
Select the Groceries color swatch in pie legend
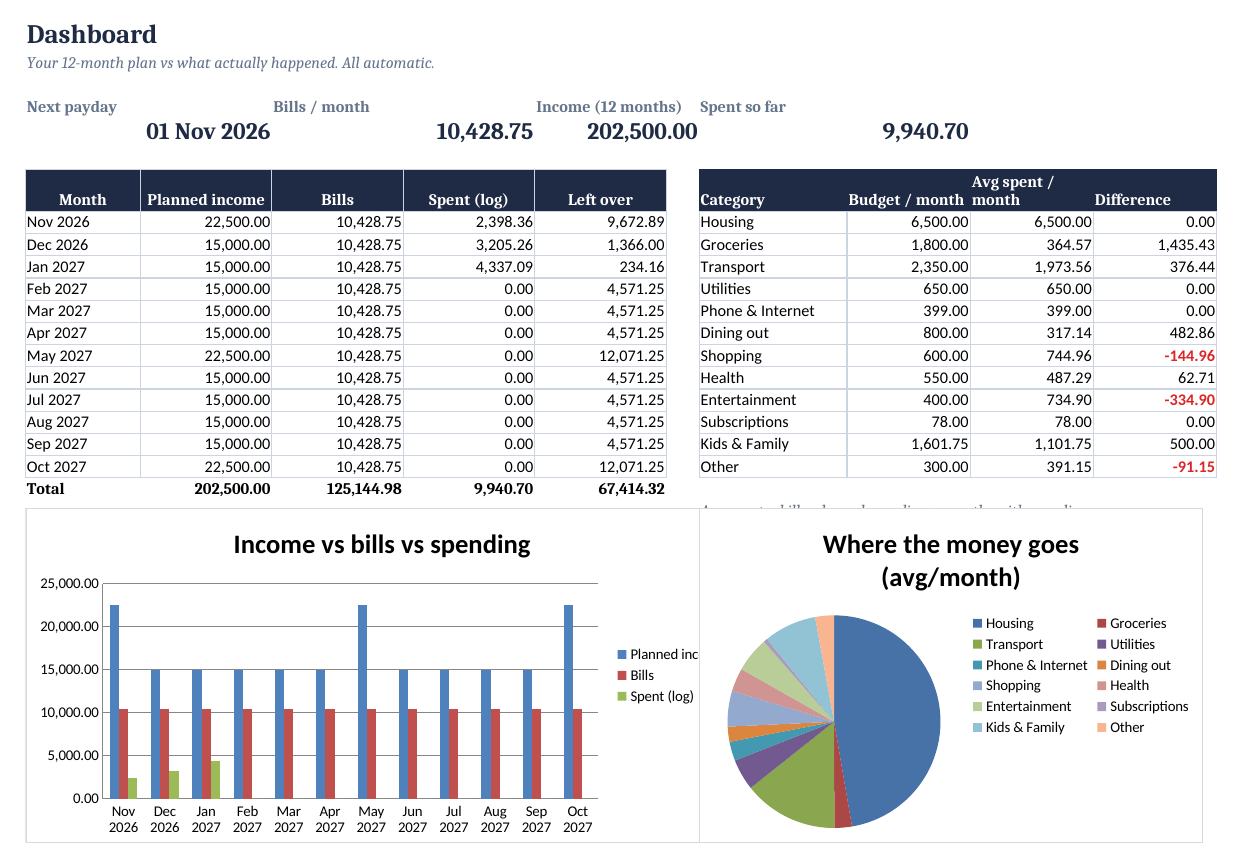(1102, 623)
